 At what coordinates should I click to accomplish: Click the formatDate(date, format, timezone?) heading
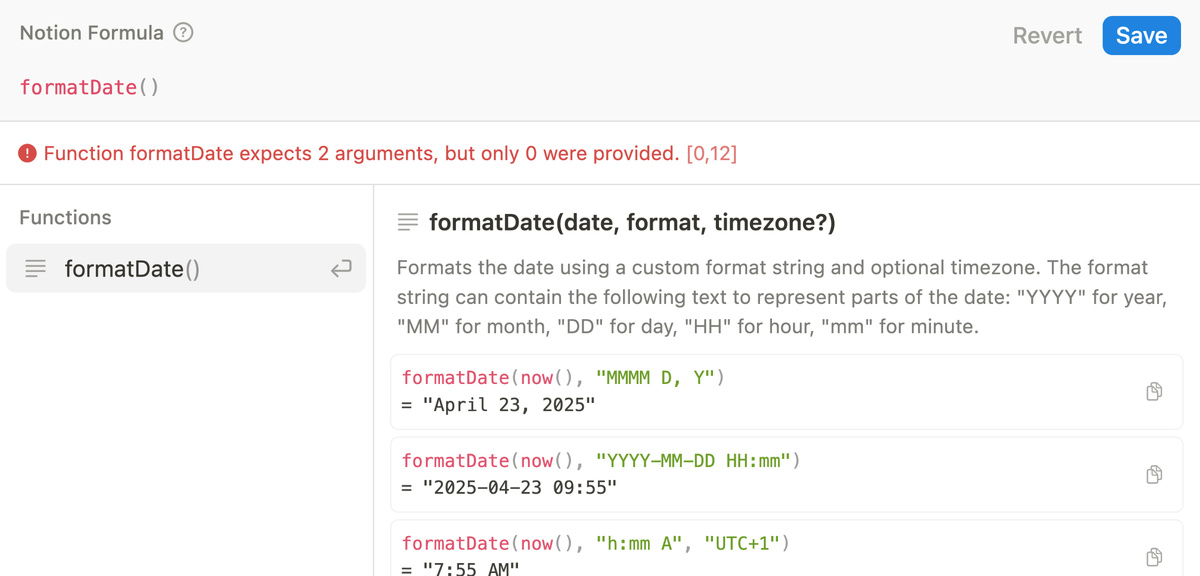(x=632, y=223)
